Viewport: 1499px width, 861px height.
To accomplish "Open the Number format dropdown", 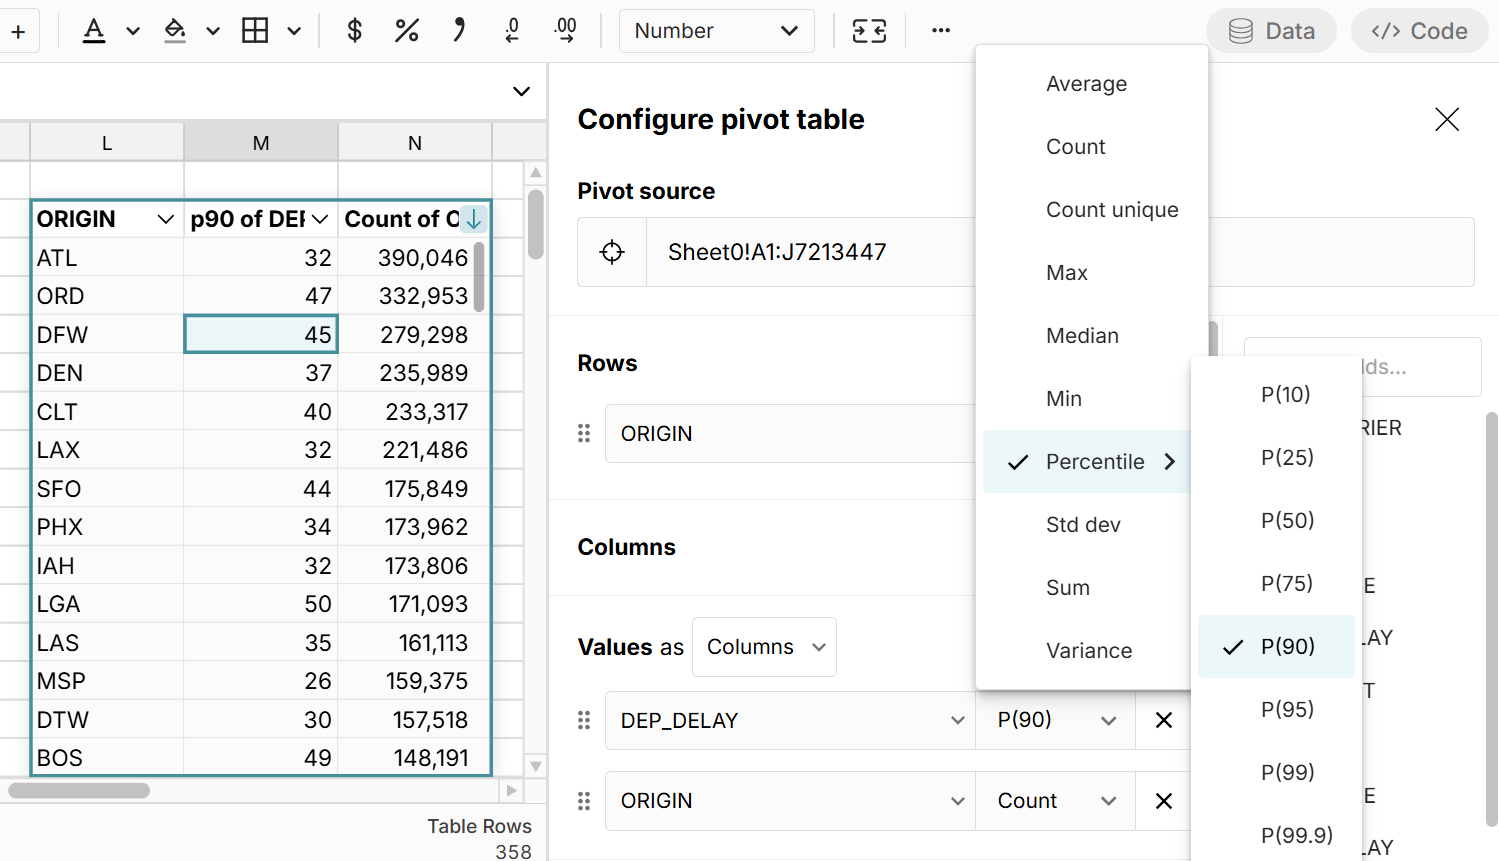I will (x=716, y=31).
